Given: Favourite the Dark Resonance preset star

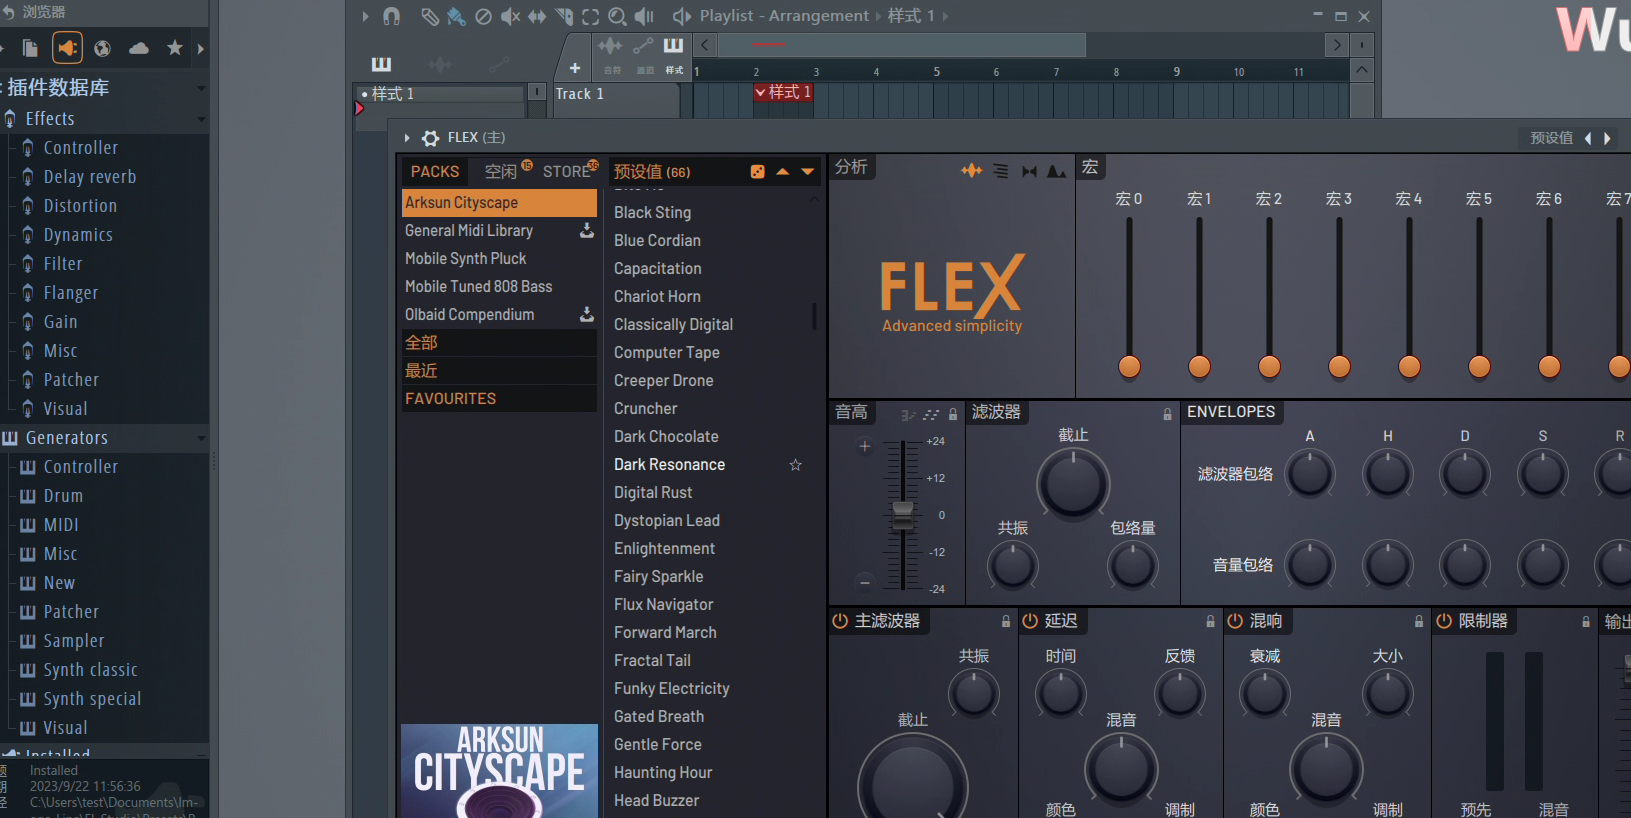Looking at the screenshot, I should (796, 465).
